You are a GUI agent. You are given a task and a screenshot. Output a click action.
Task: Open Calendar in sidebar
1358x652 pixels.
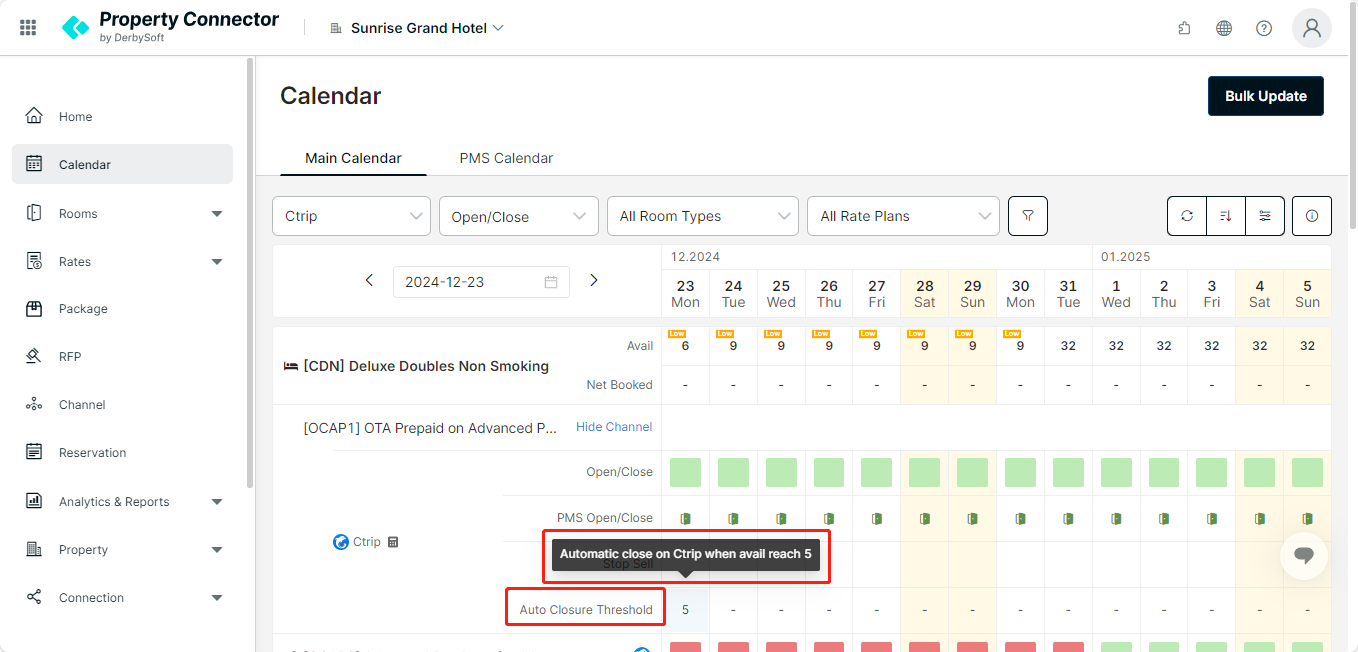122,164
